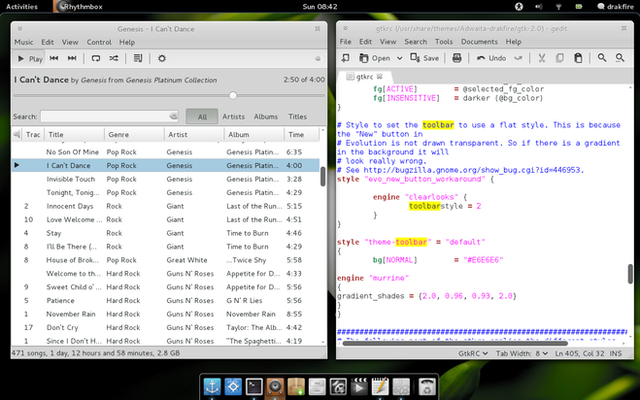This screenshot has height=400, width=640.
Task: Open the GtkRC syntax language dropdown
Action: point(473,353)
